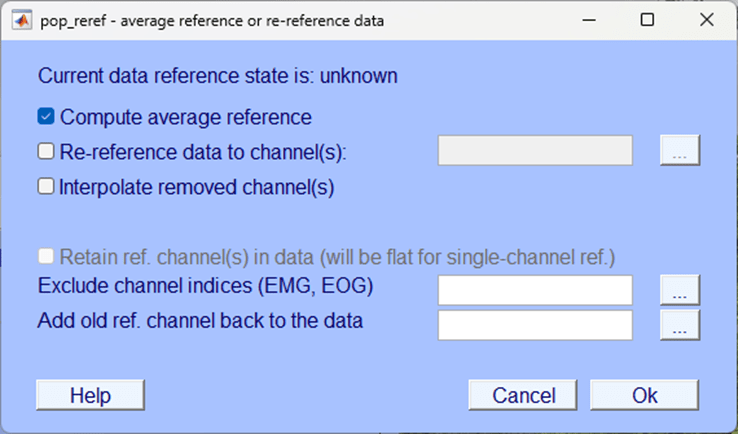
Task: Confirm with the Ok button
Action: click(x=644, y=395)
